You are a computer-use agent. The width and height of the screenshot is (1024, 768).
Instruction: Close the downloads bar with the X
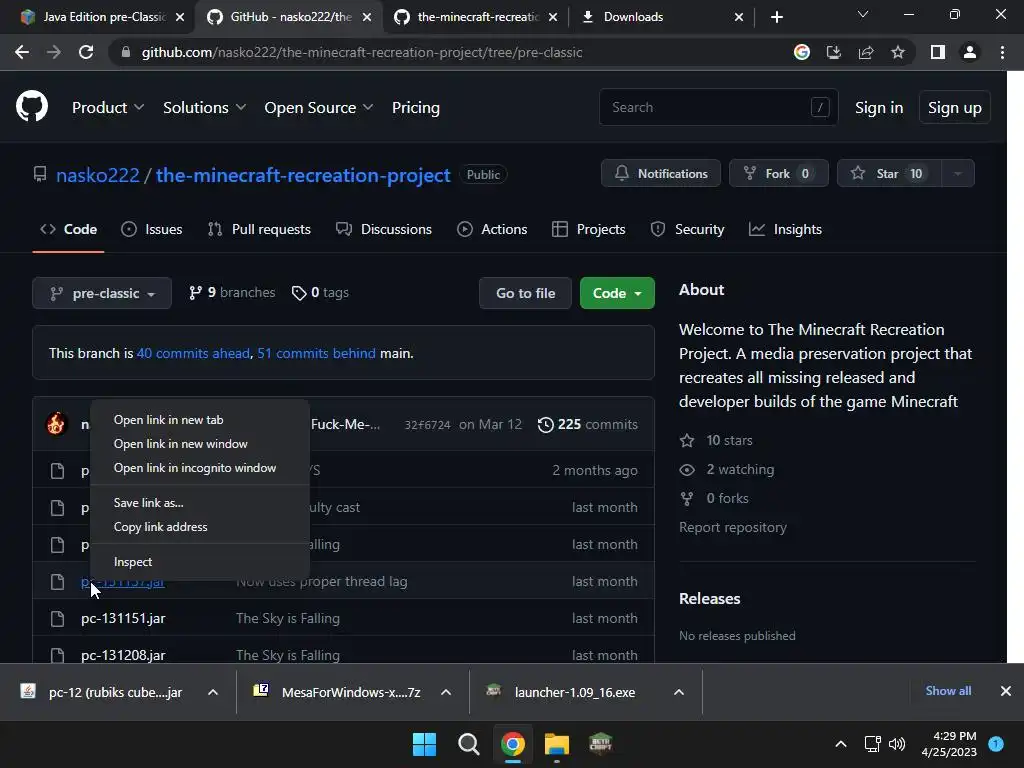(1006, 691)
